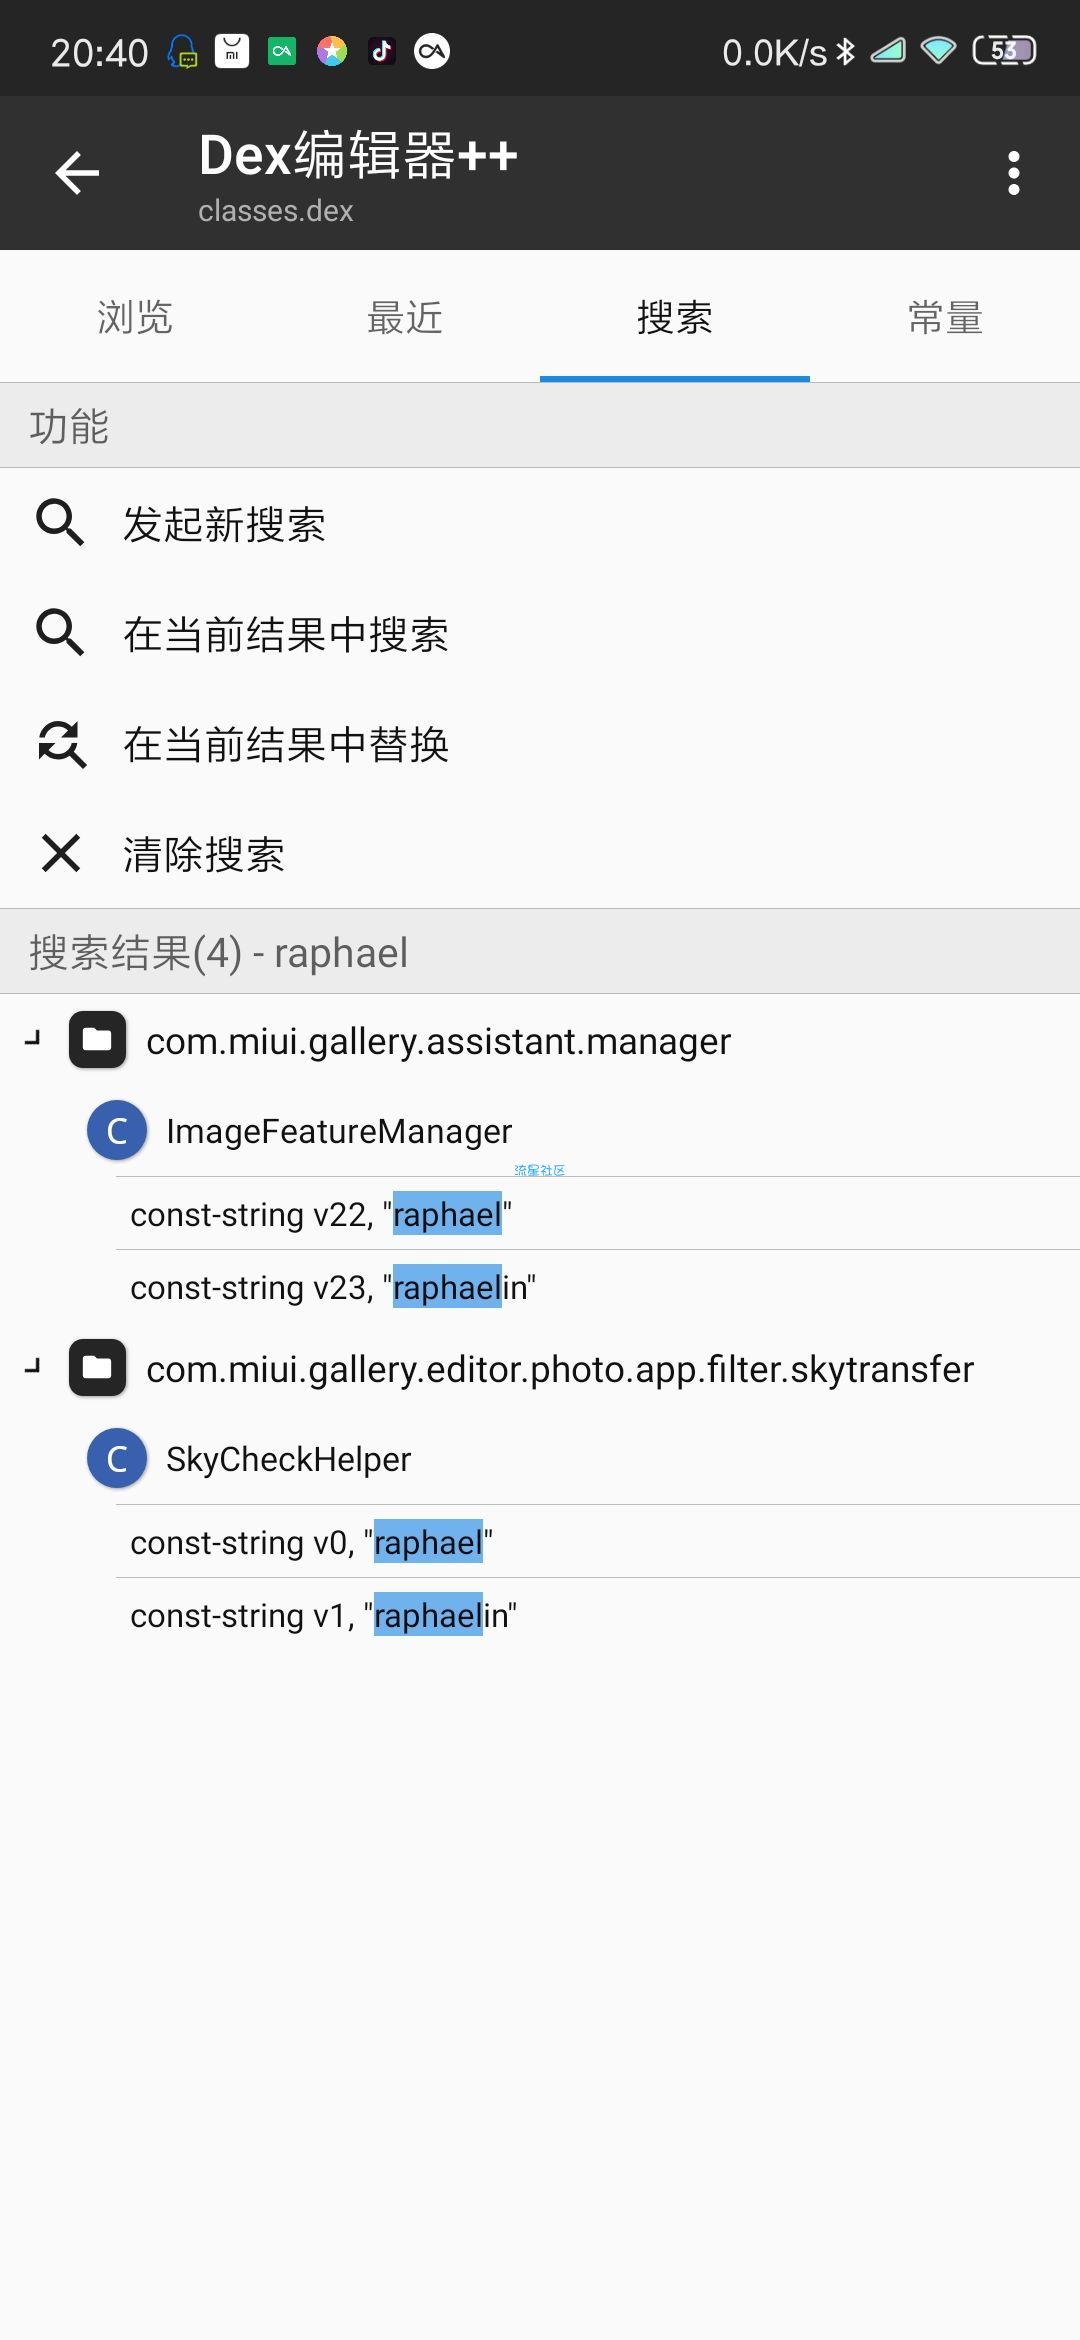Click the folder icon for assistant.manager package
Viewport: 1080px width, 2340px height.
click(x=97, y=1040)
